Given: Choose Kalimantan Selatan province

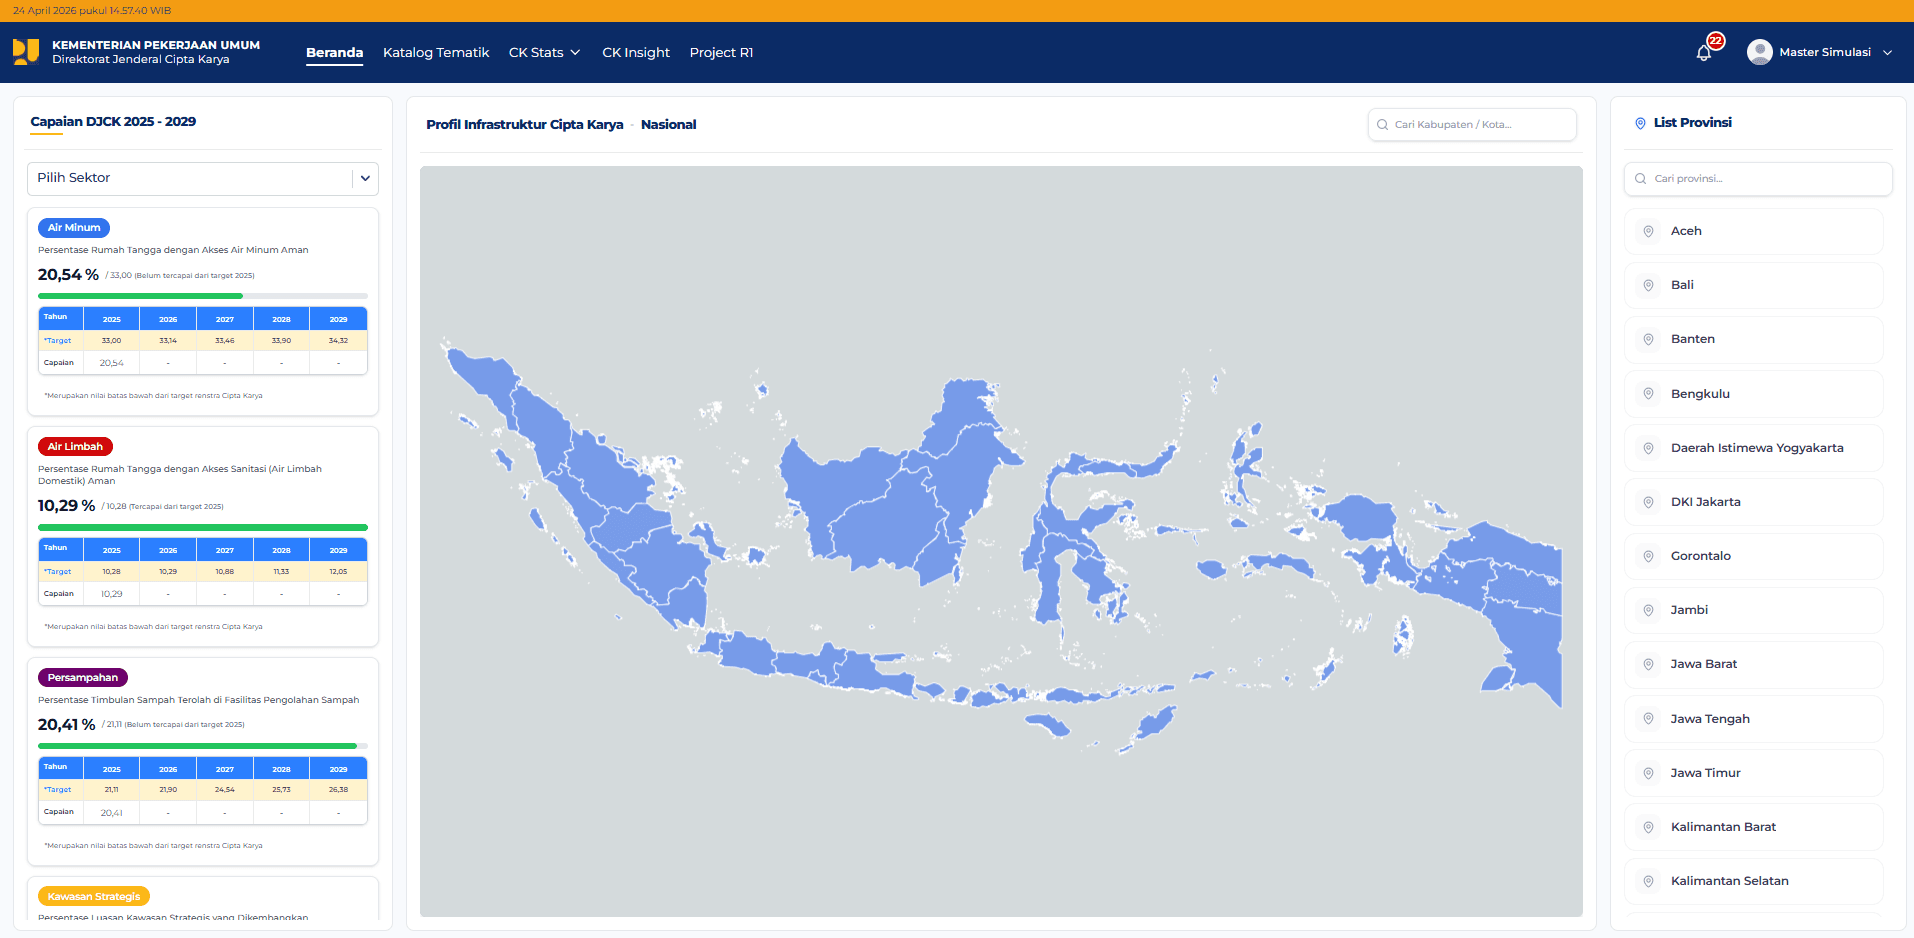Looking at the screenshot, I should coord(1754,881).
